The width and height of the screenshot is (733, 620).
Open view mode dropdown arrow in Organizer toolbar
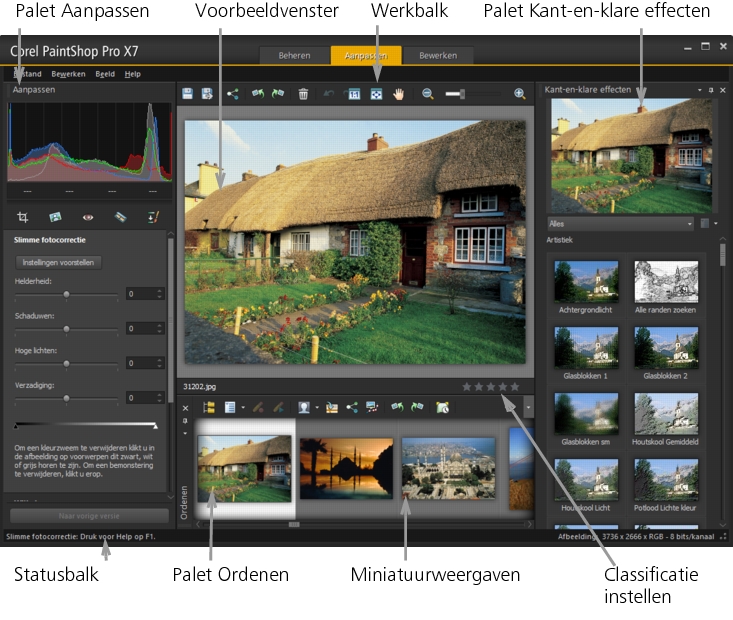pos(243,408)
